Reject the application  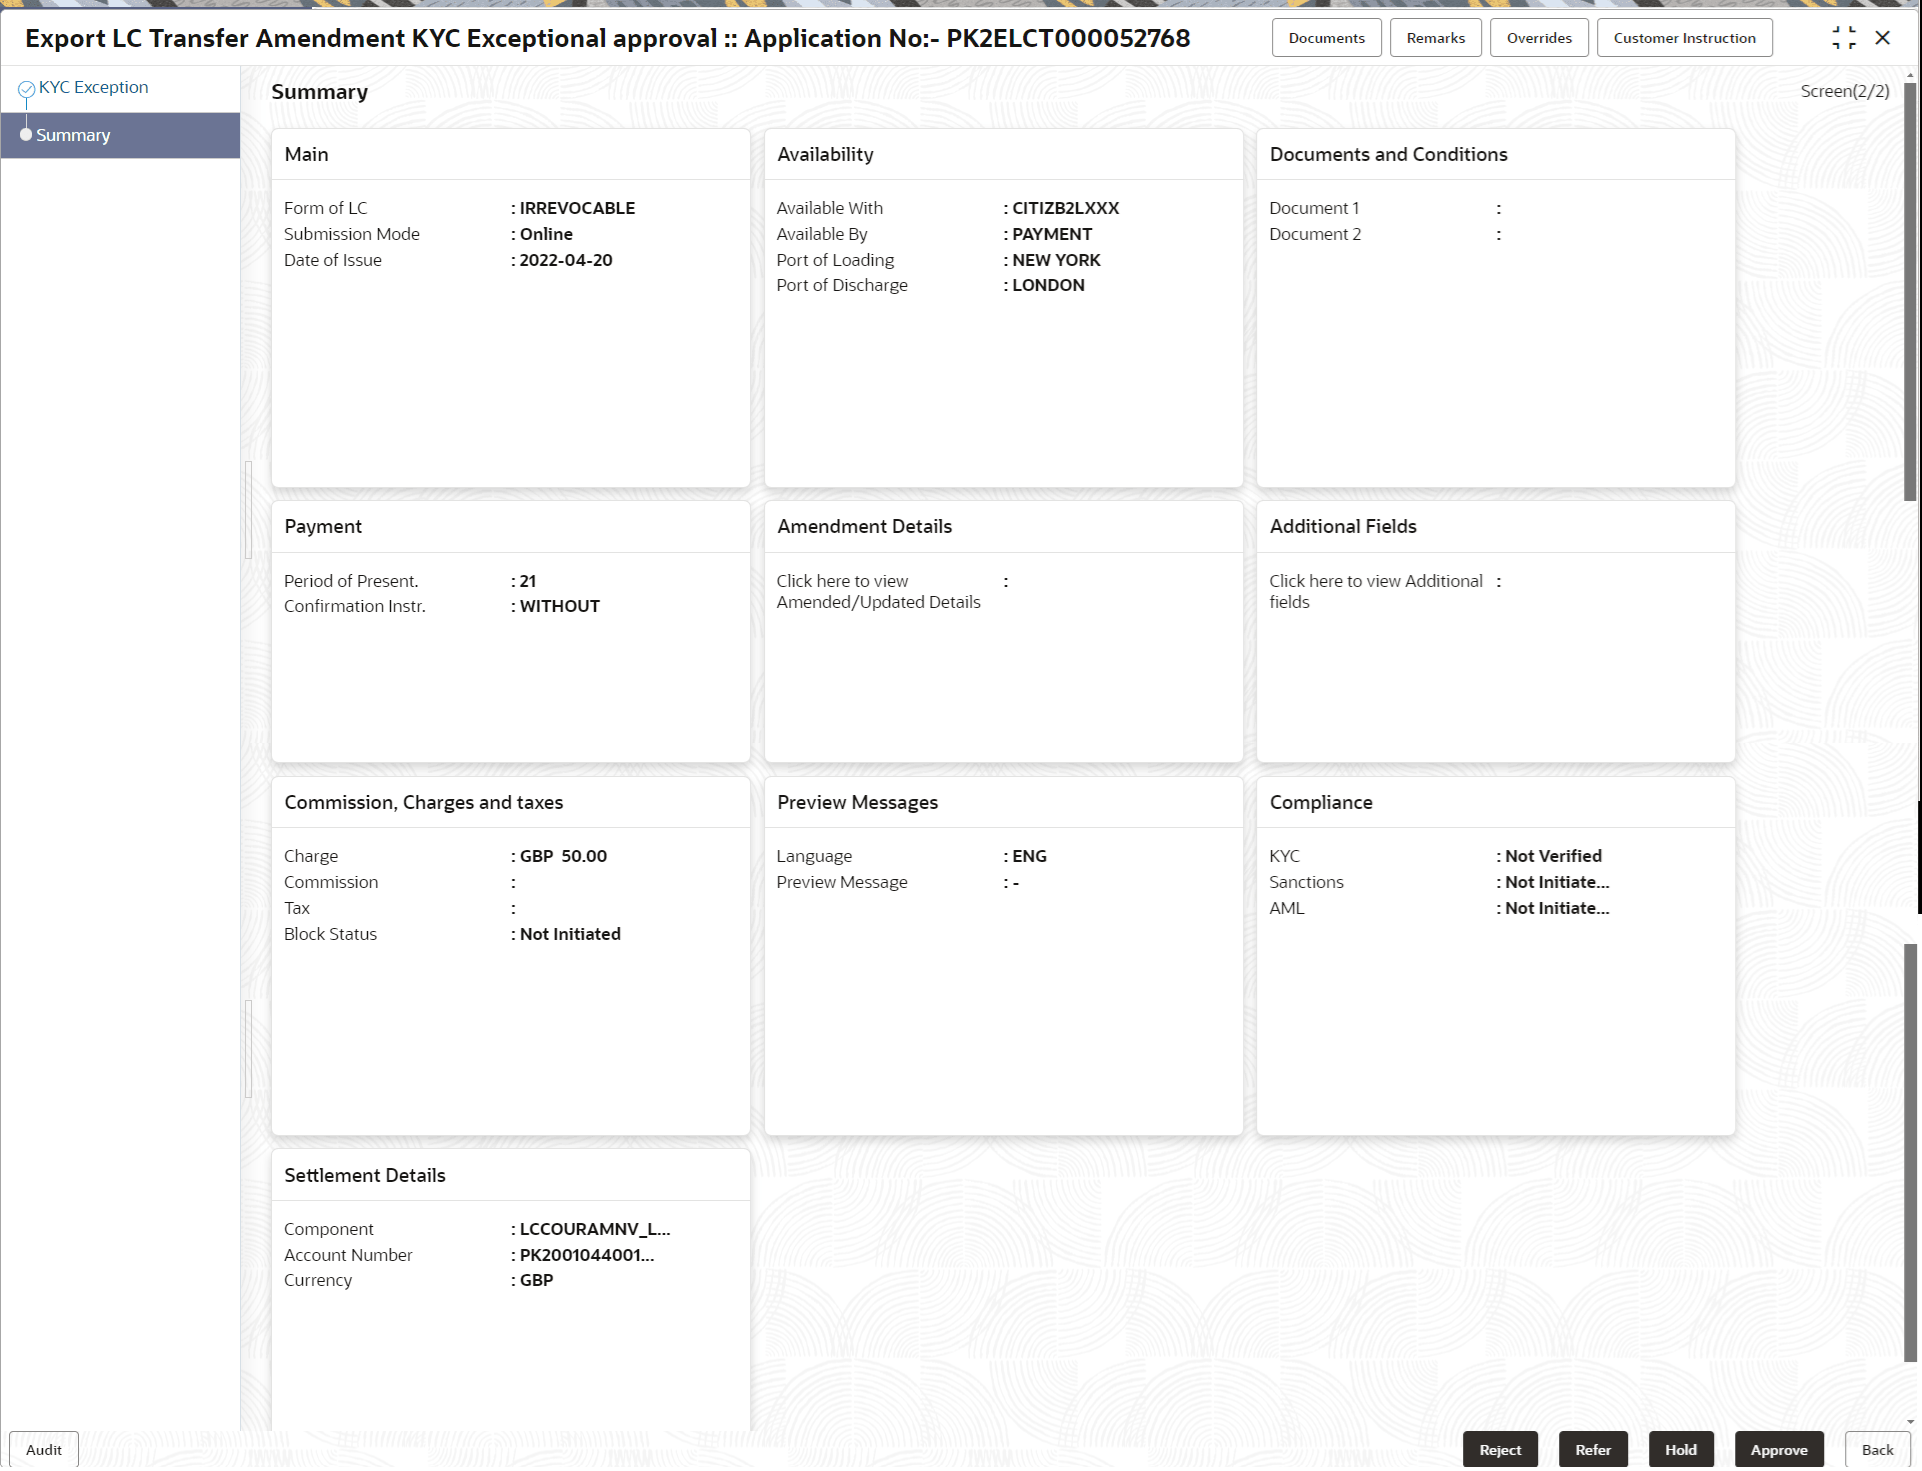1500,1449
